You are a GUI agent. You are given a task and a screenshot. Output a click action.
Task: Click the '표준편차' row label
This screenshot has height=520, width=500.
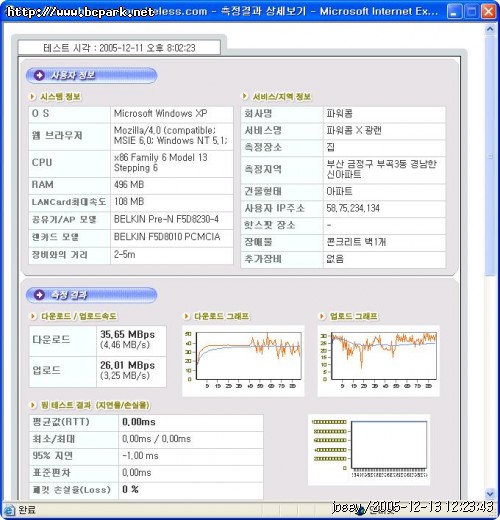point(51,473)
